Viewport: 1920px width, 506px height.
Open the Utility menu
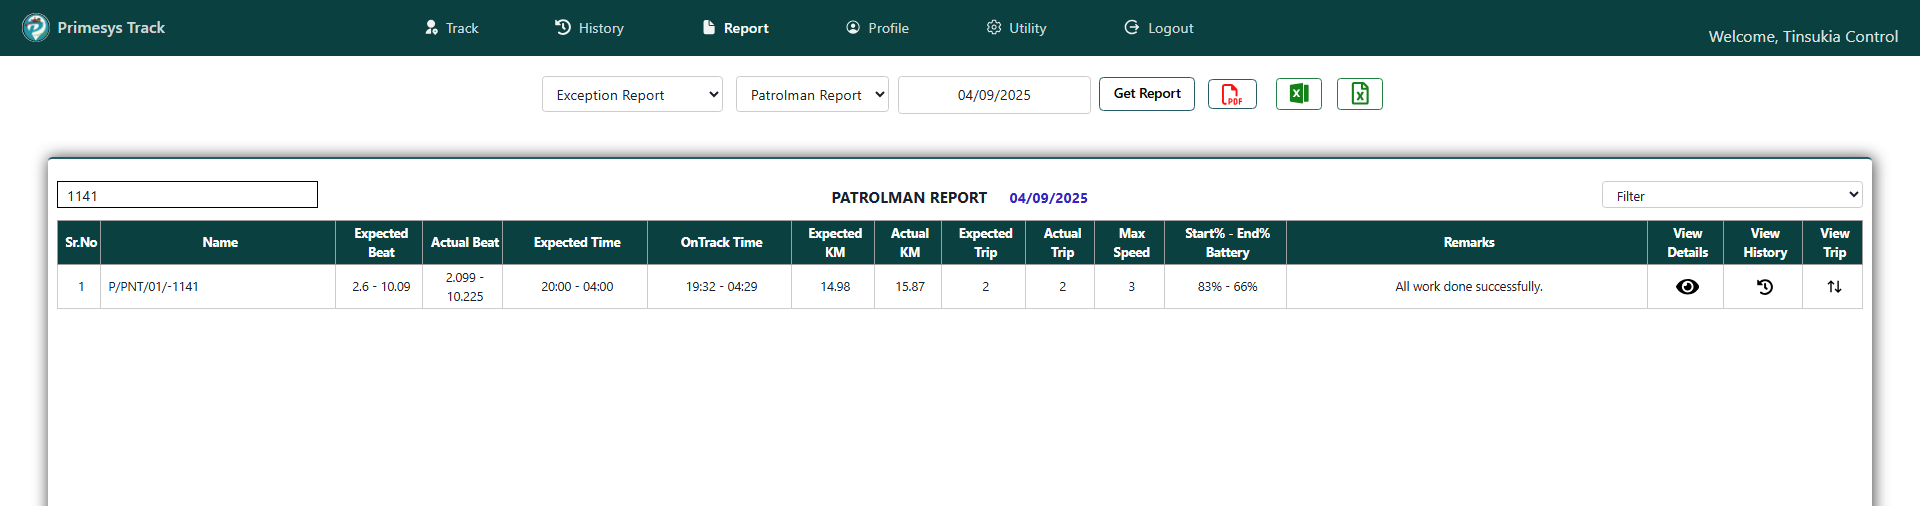pyautogui.click(x=1017, y=28)
